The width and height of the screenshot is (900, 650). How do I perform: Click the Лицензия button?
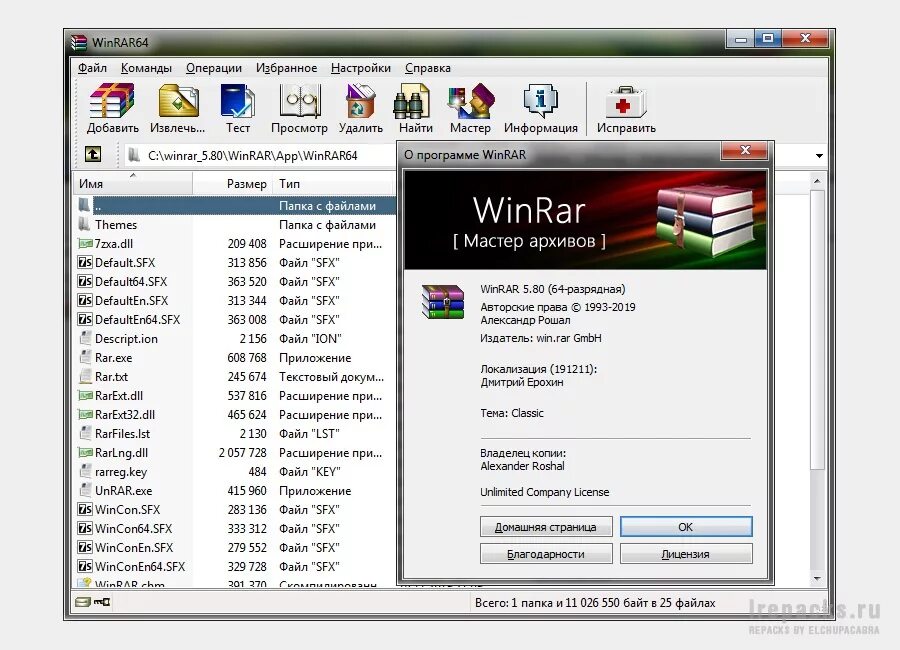686,552
